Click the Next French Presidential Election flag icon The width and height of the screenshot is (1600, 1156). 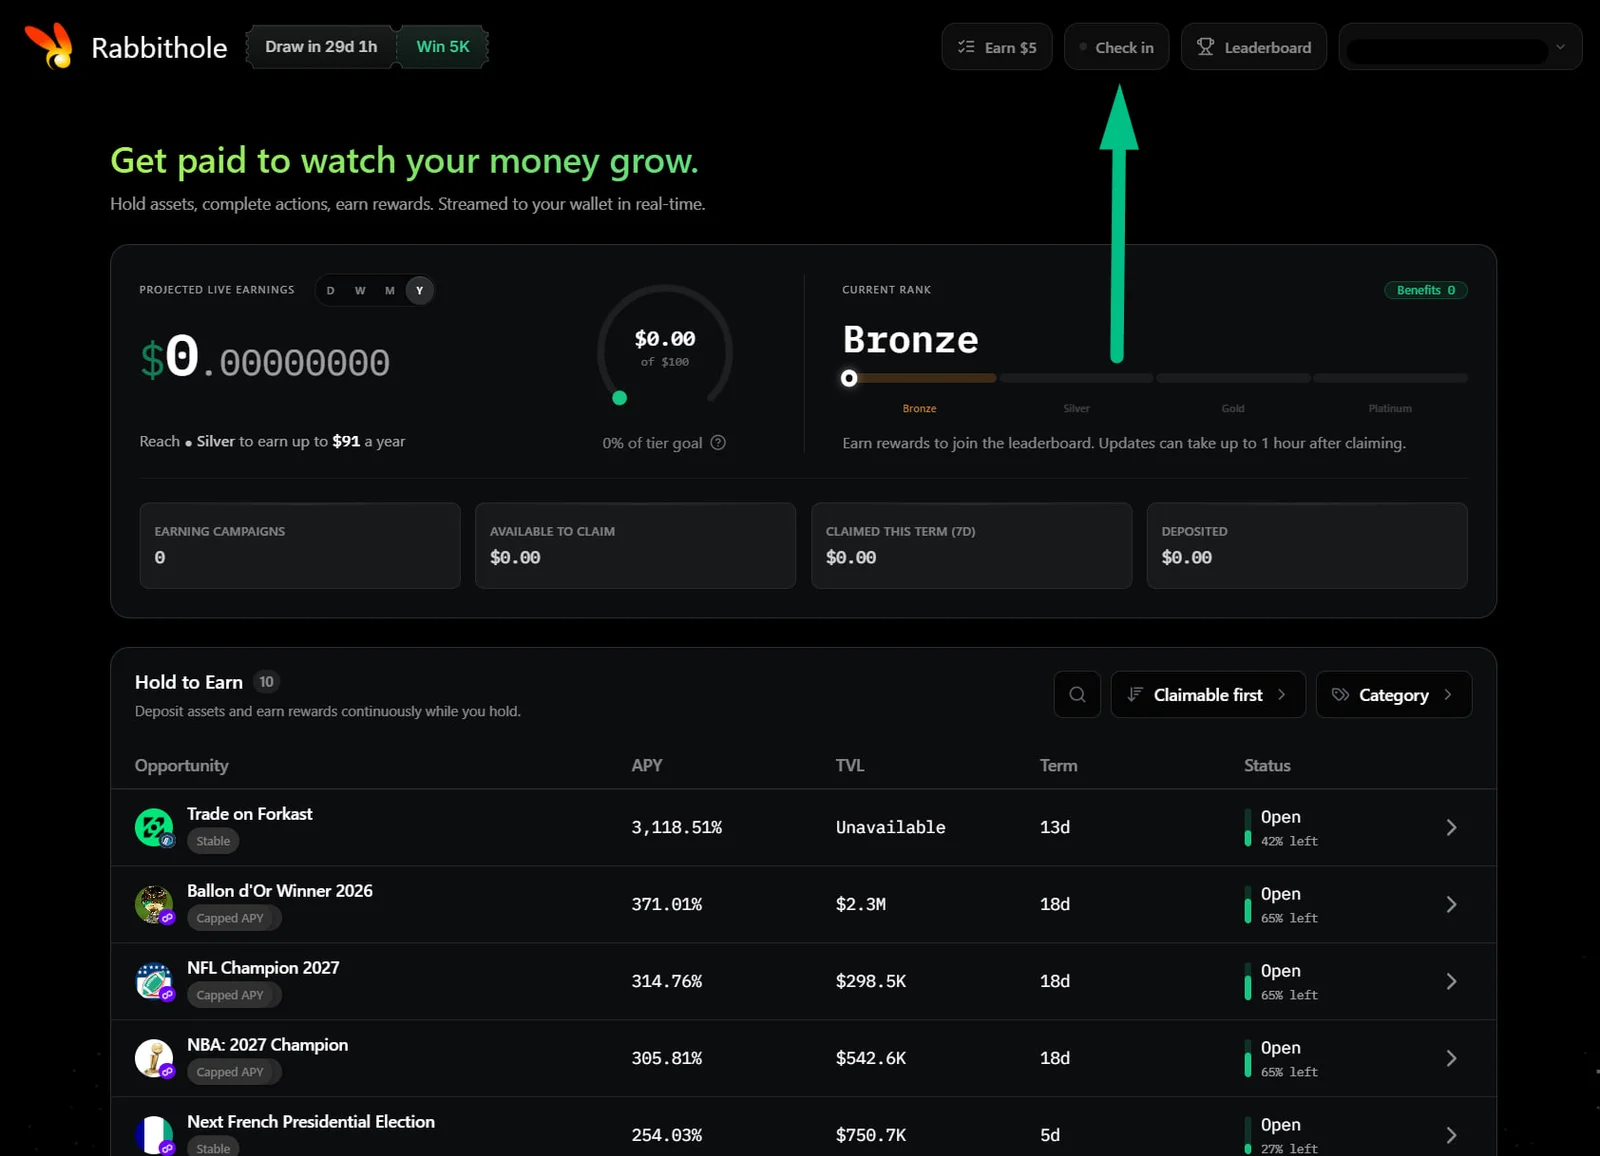click(154, 1135)
